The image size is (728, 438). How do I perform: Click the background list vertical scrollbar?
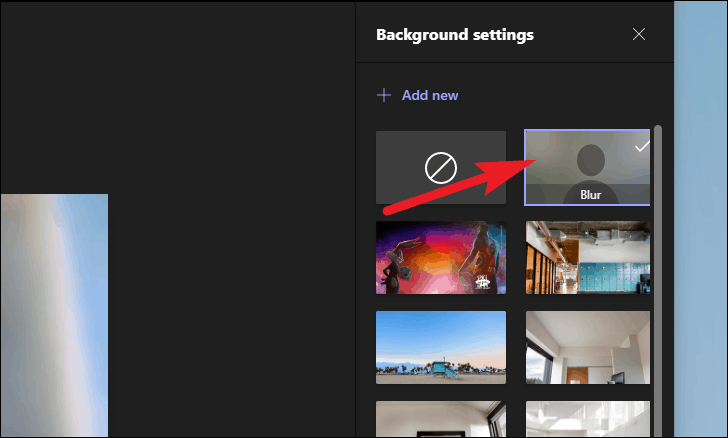(657, 281)
